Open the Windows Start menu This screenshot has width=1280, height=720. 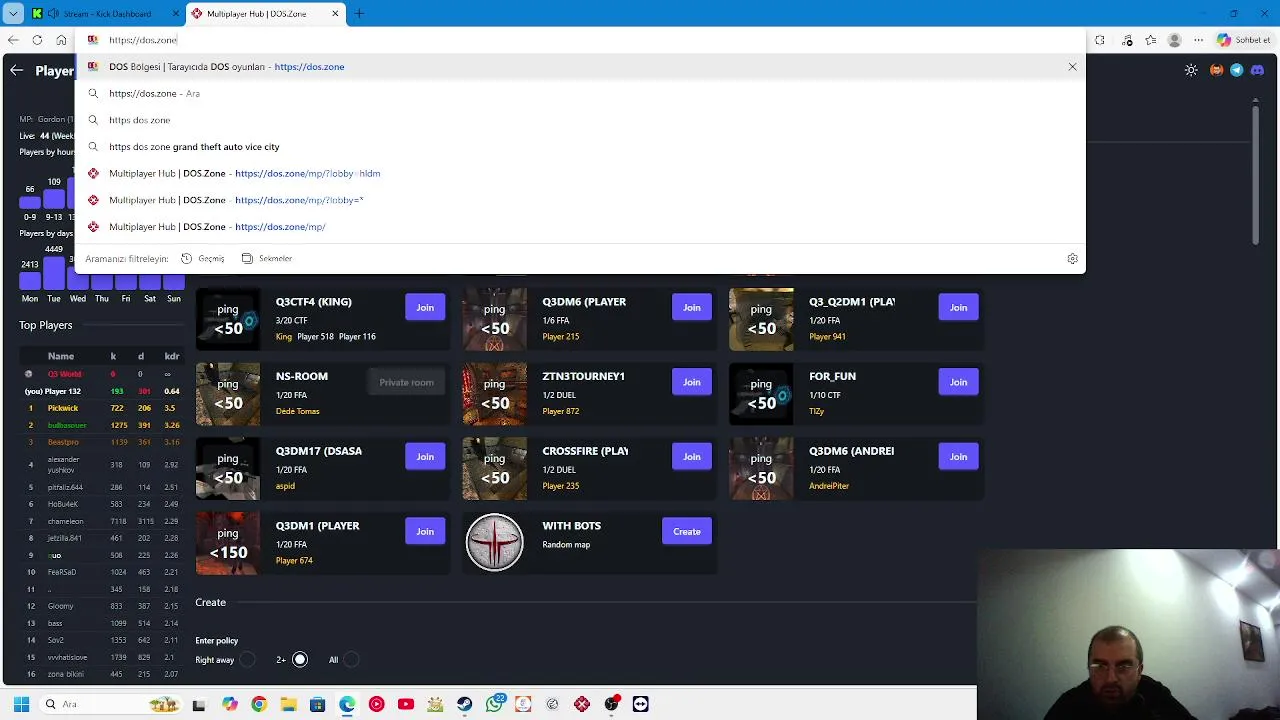[21, 704]
